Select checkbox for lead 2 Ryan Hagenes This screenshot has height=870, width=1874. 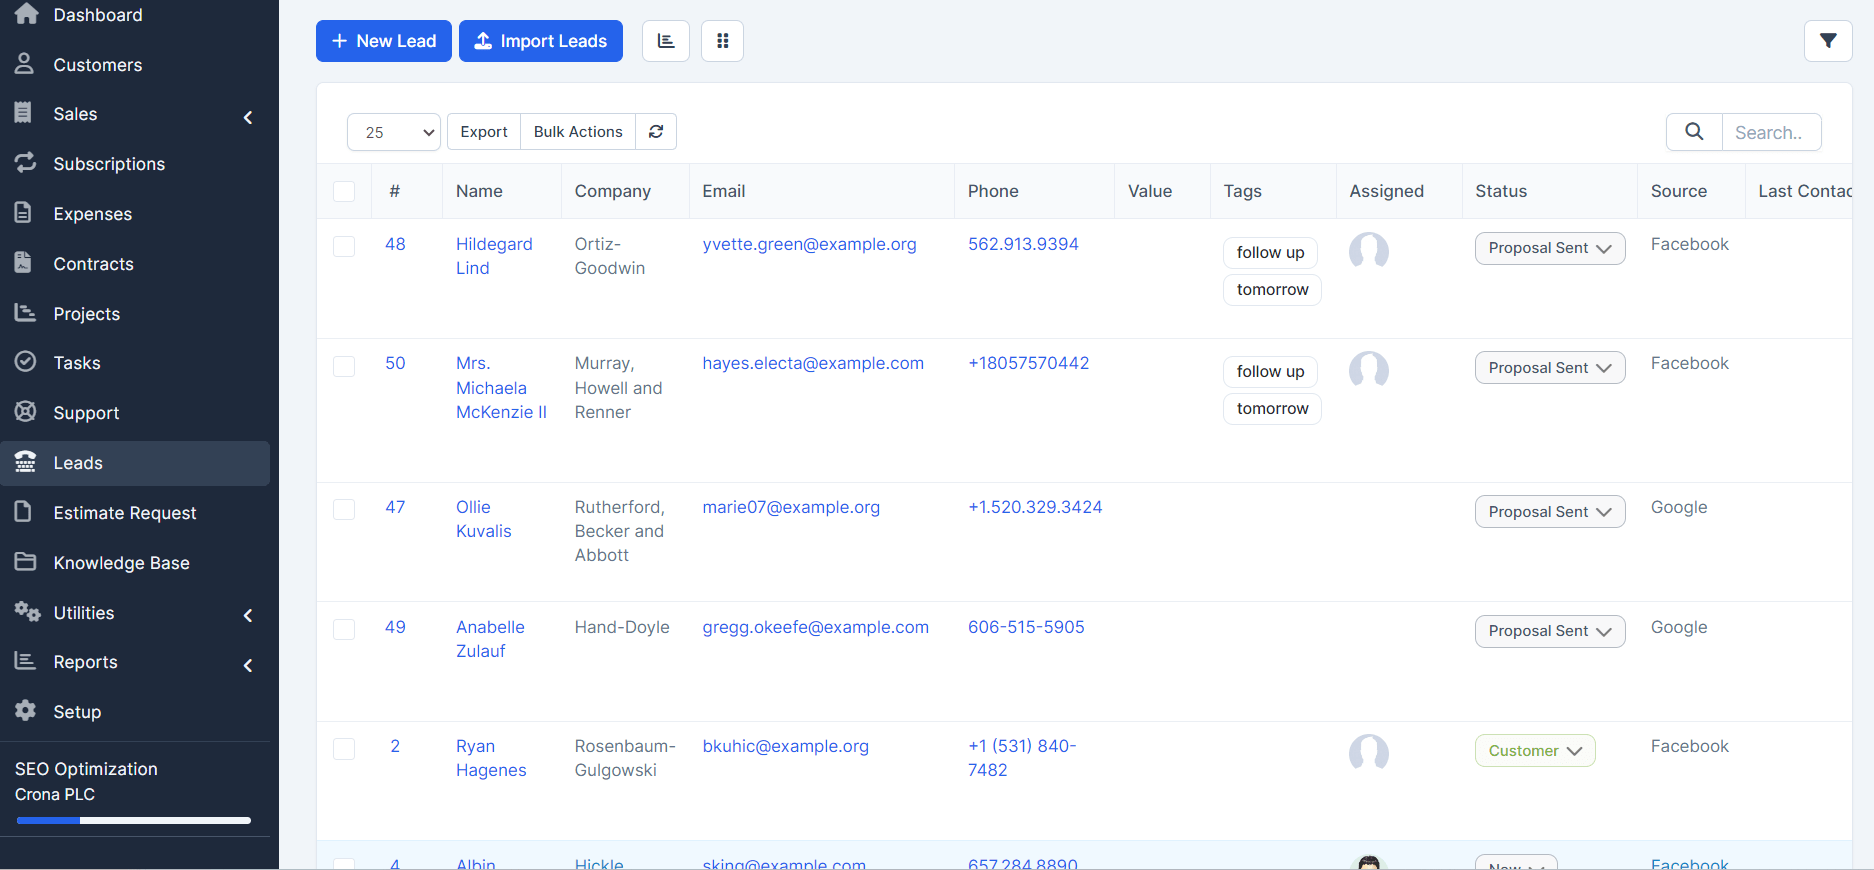(344, 749)
